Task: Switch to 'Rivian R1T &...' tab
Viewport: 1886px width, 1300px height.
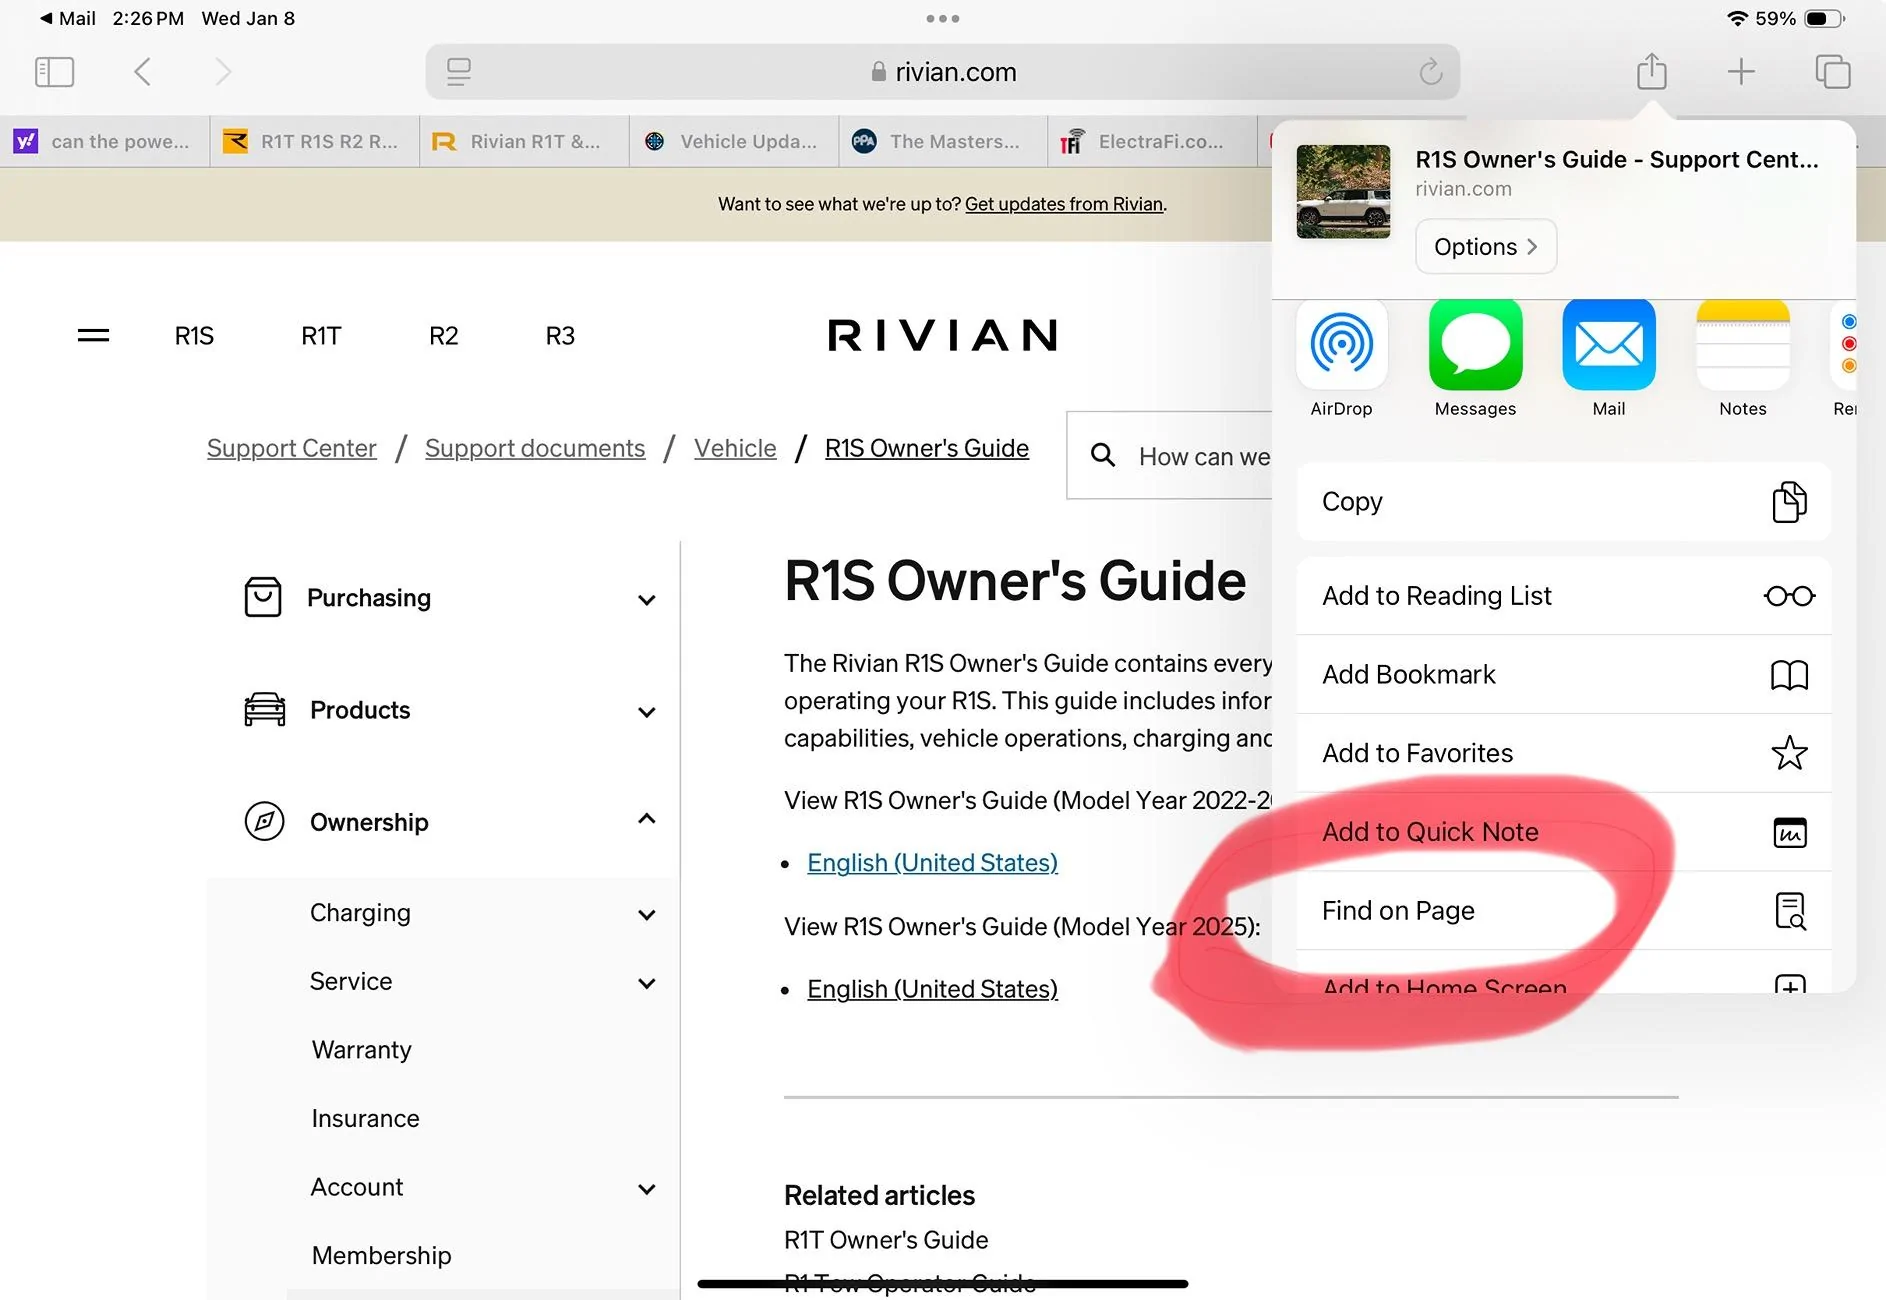Action: pyautogui.click(x=525, y=142)
